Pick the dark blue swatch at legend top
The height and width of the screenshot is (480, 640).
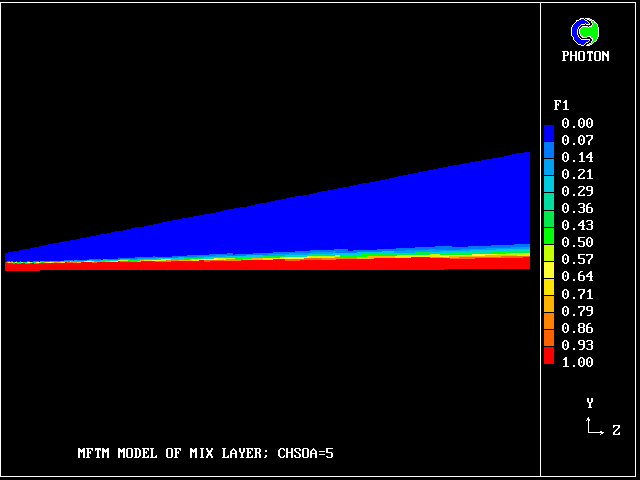pyautogui.click(x=548, y=131)
